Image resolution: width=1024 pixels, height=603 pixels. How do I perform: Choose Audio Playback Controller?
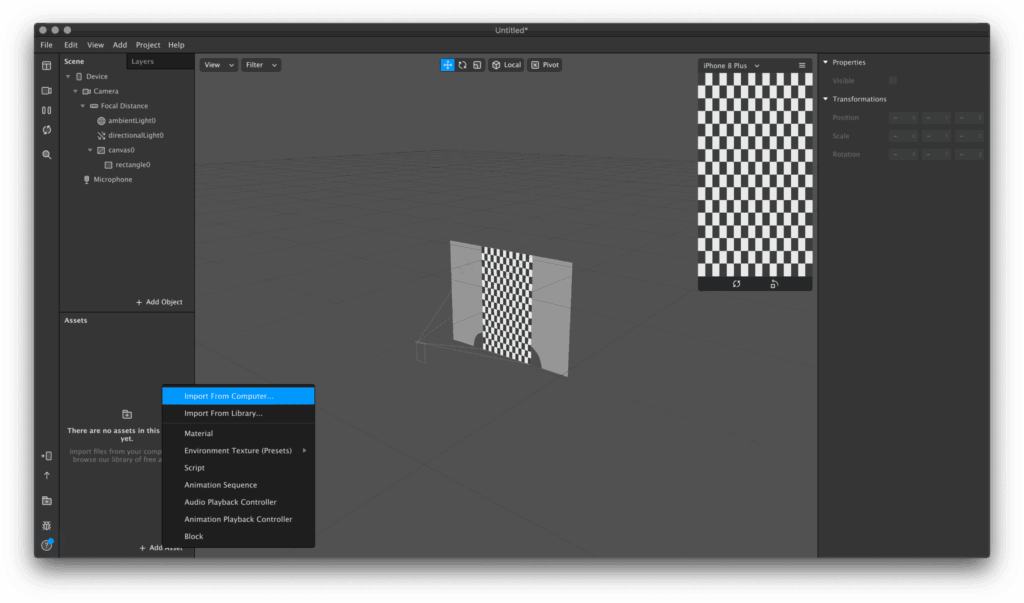(239, 502)
